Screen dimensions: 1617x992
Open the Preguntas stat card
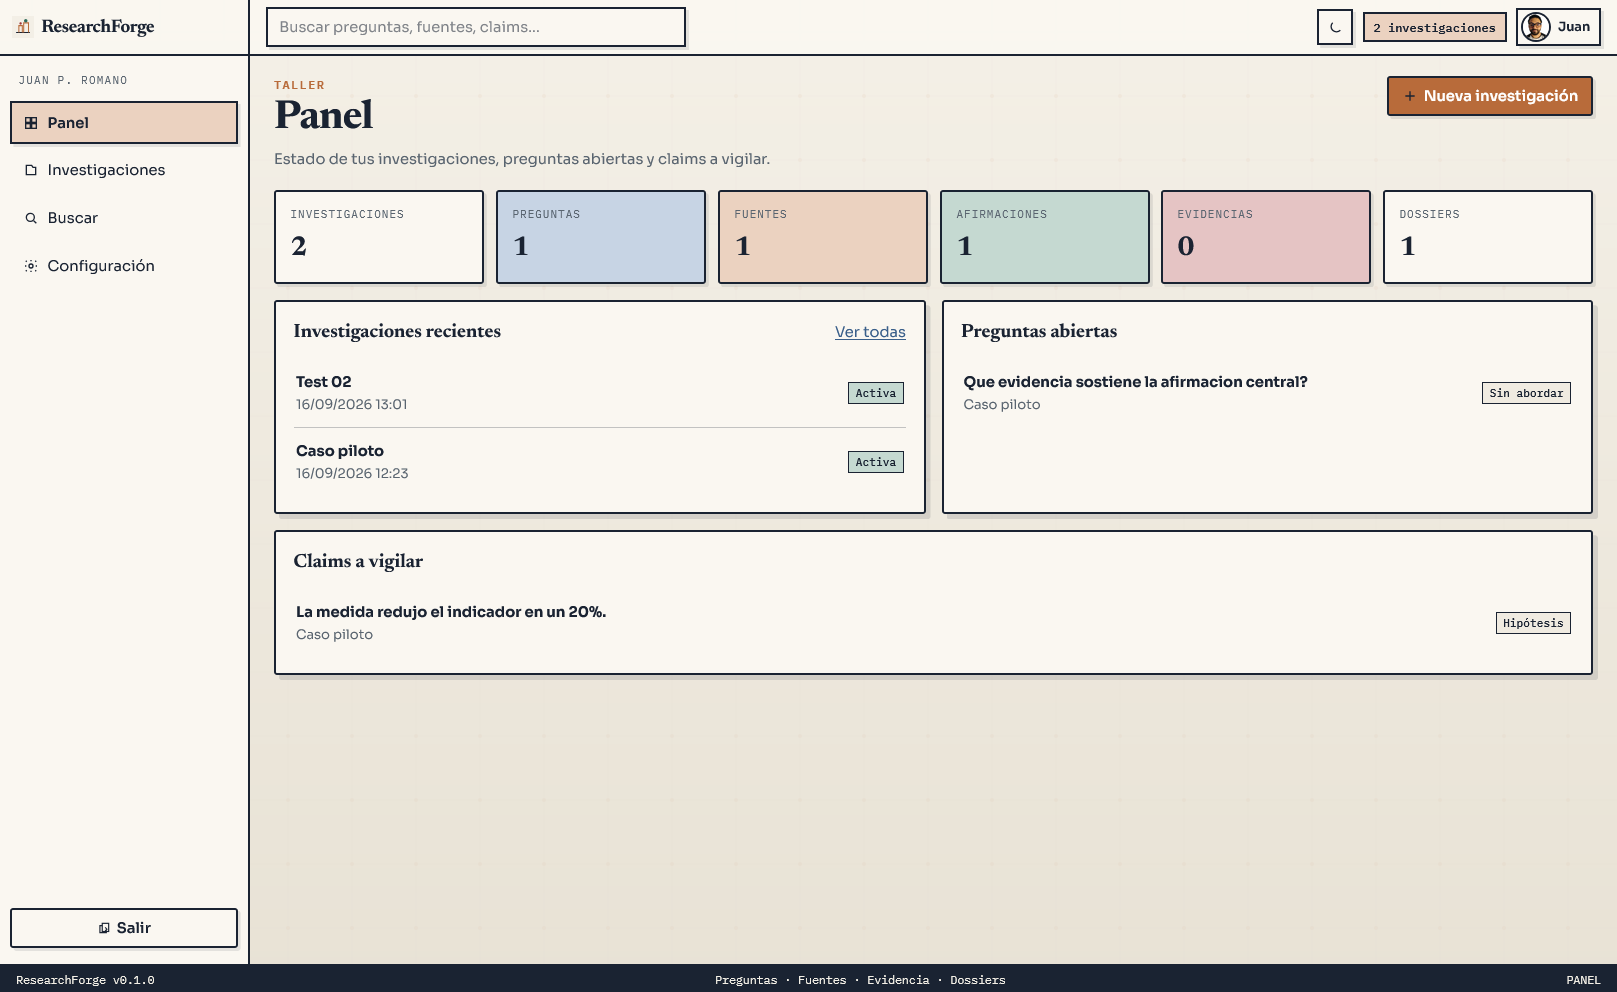point(601,237)
